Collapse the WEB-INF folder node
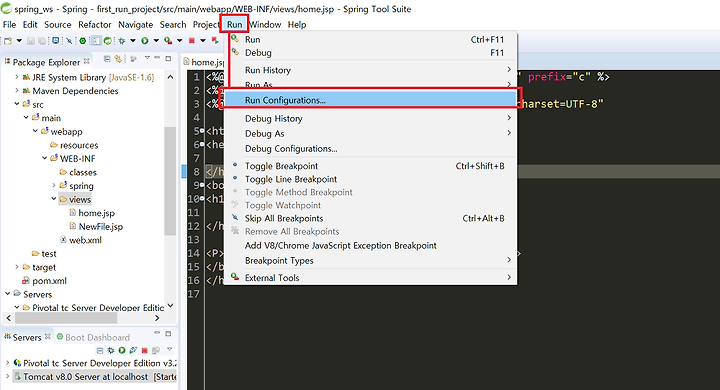Image resolution: width=720 pixels, height=390 pixels. (x=45, y=158)
